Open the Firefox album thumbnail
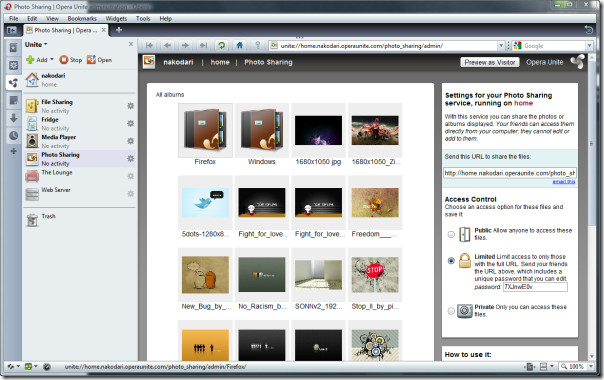Screen dimensions: 604x380 pyautogui.click(x=205, y=130)
